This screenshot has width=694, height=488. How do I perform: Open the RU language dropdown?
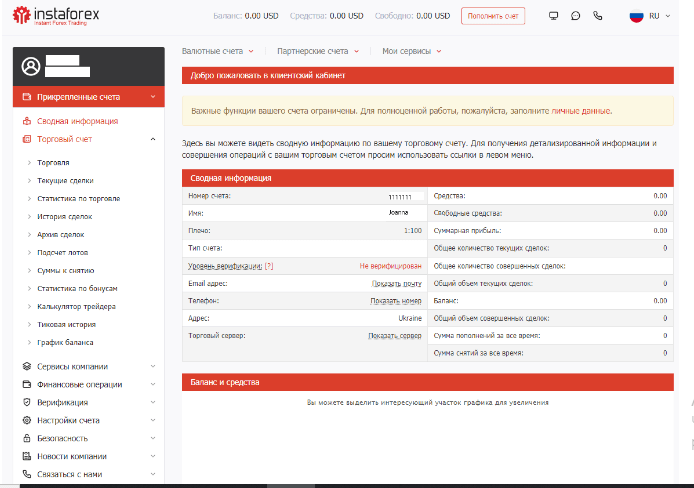point(660,16)
